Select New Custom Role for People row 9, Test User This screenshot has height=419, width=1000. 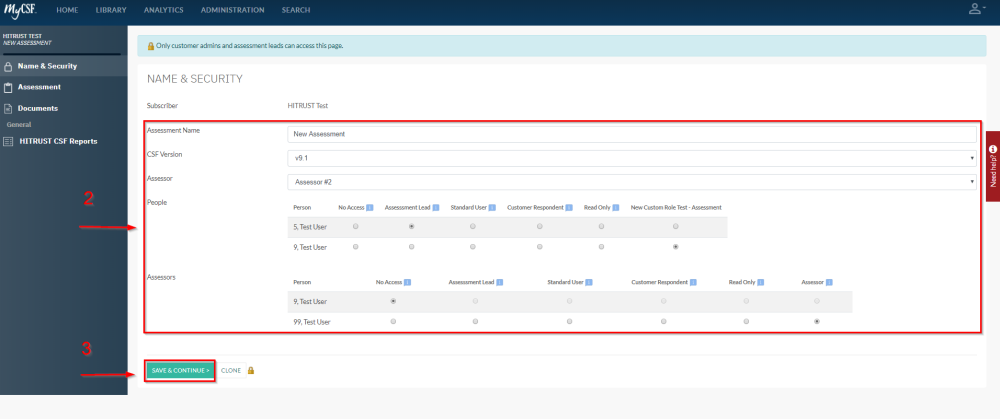tap(675, 247)
